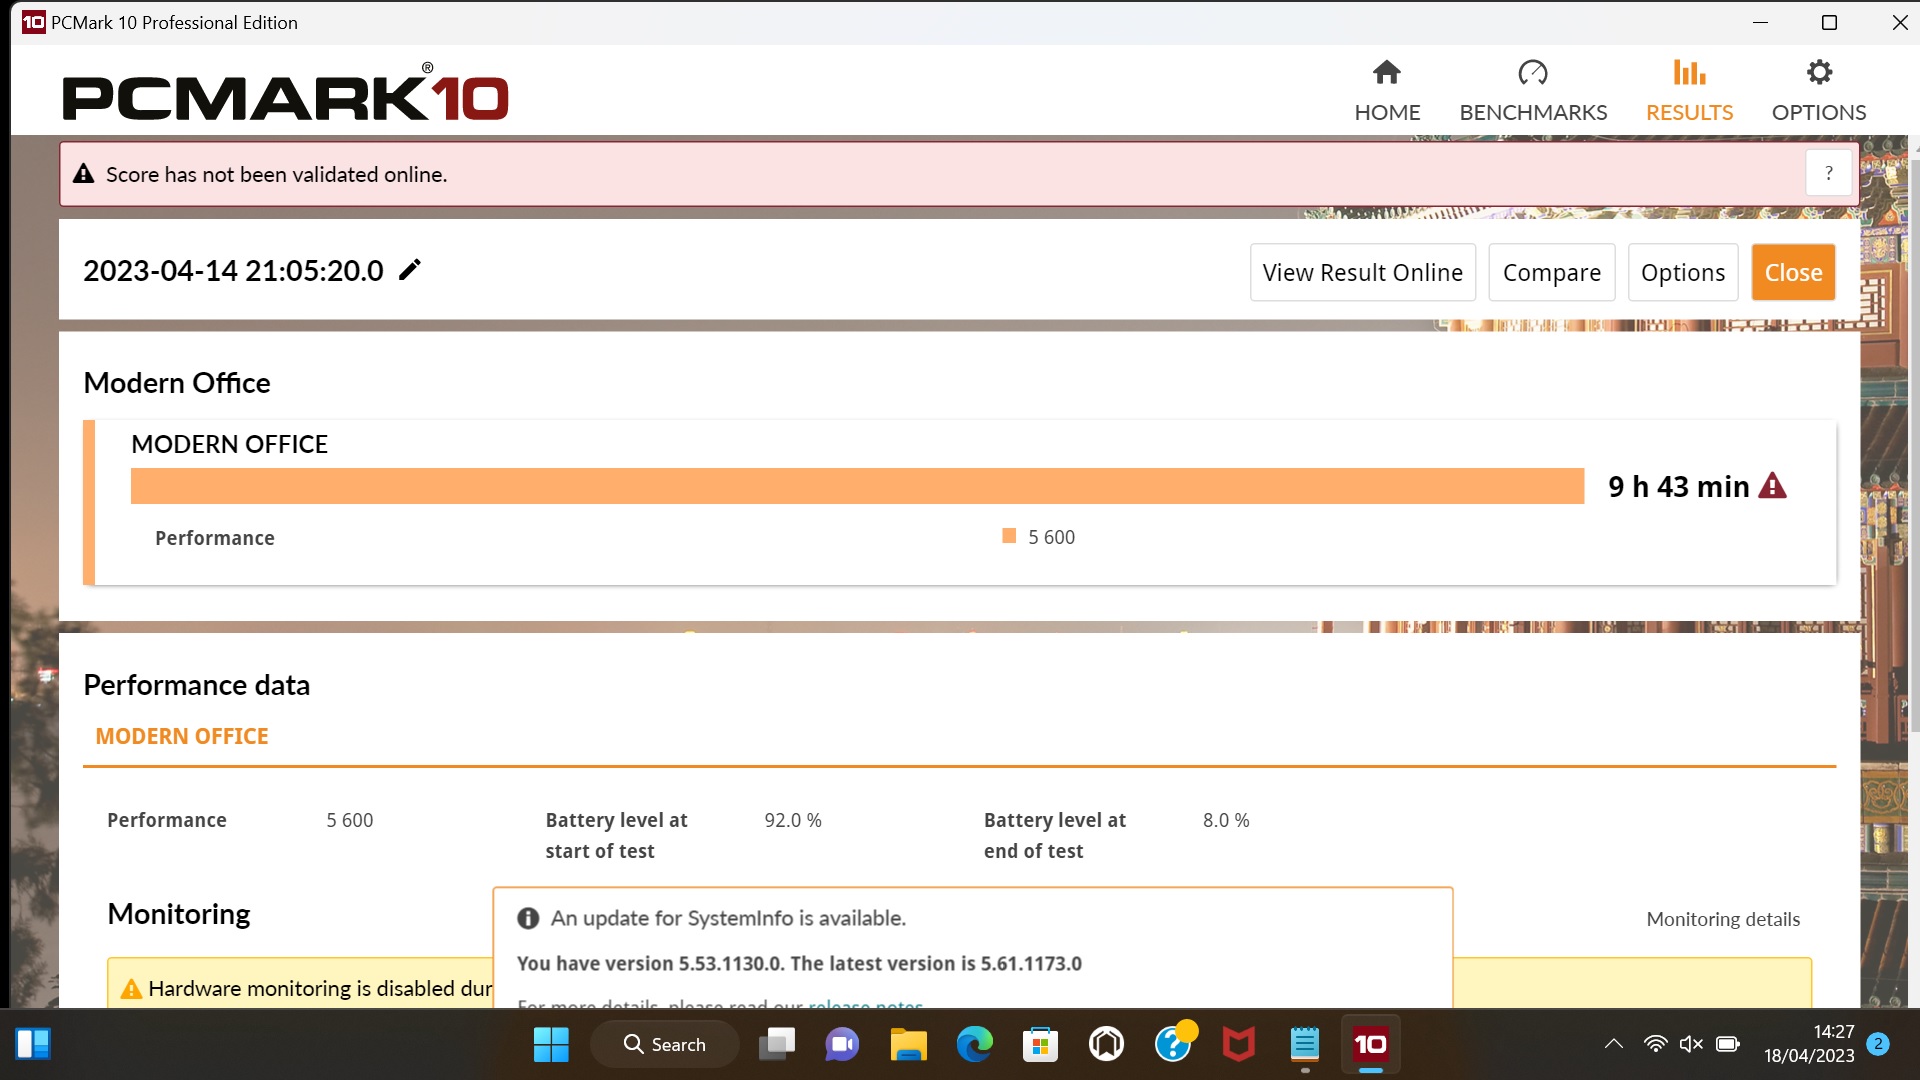This screenshot has width=1920, height=1080.
Task: Open Monitoring details link
Action: [x=1722, y=919]
